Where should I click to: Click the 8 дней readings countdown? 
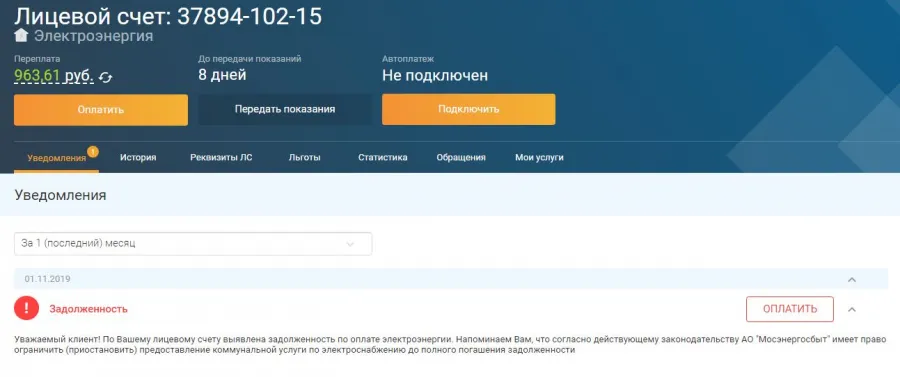pos(222,75)
